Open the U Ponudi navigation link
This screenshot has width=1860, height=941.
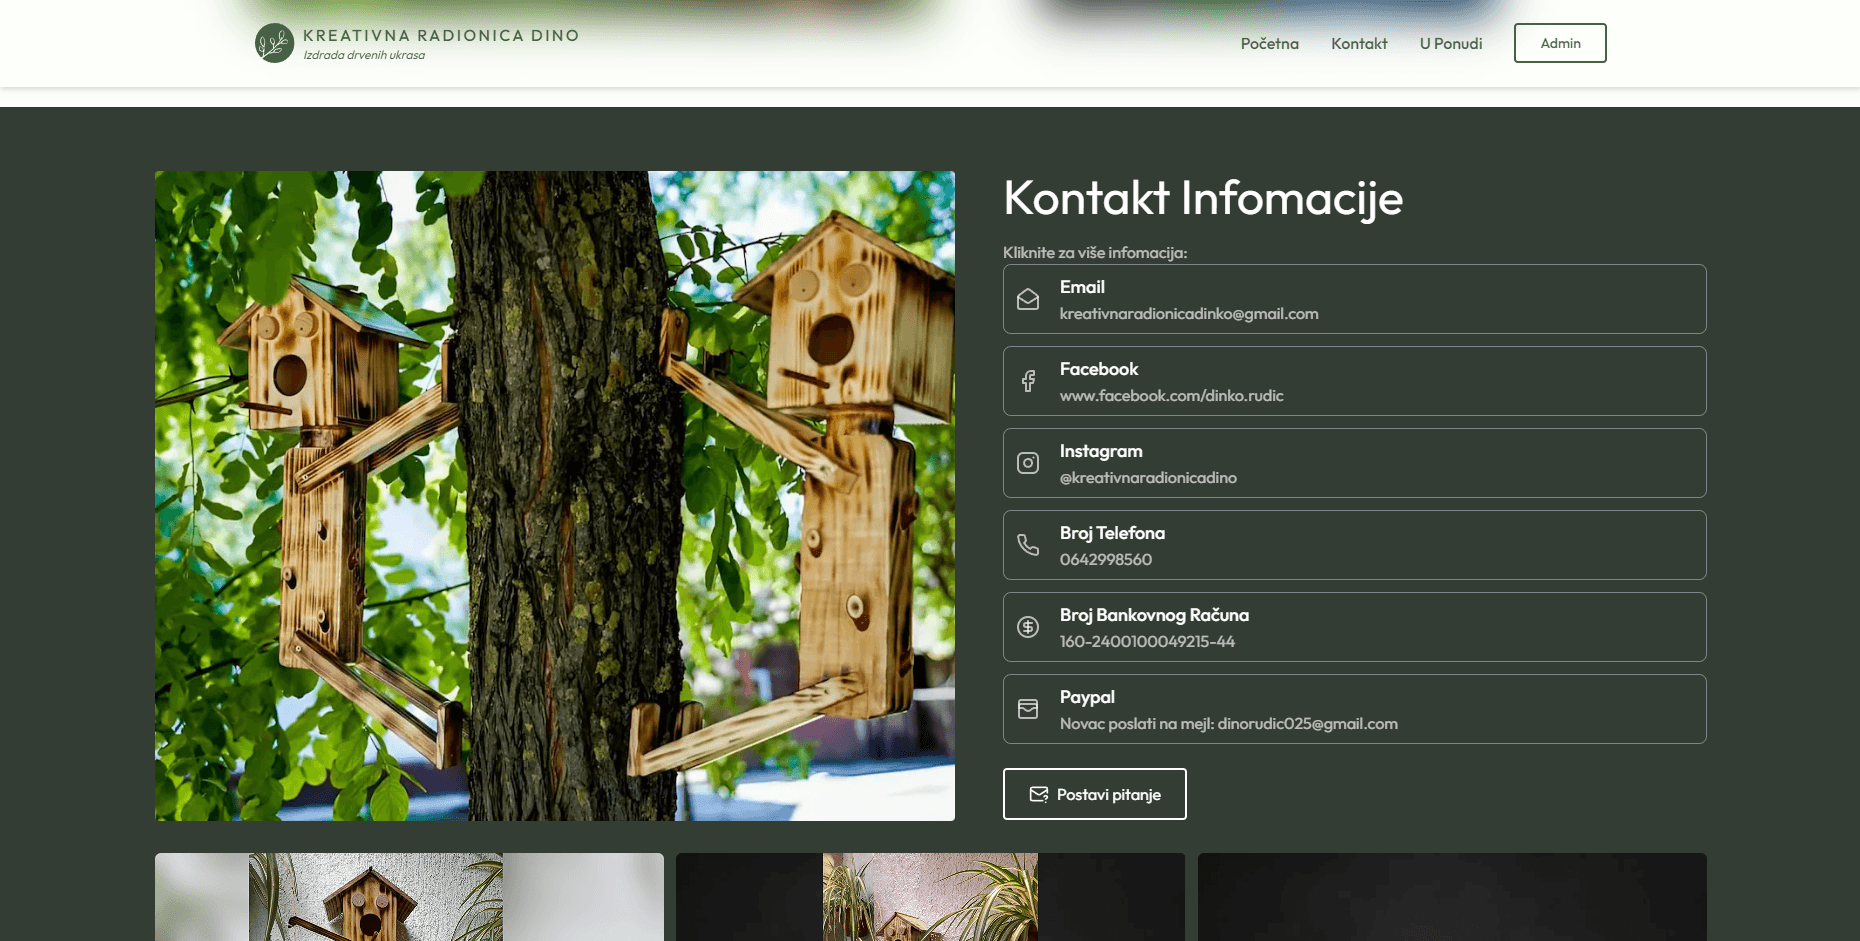(1451, 43)
